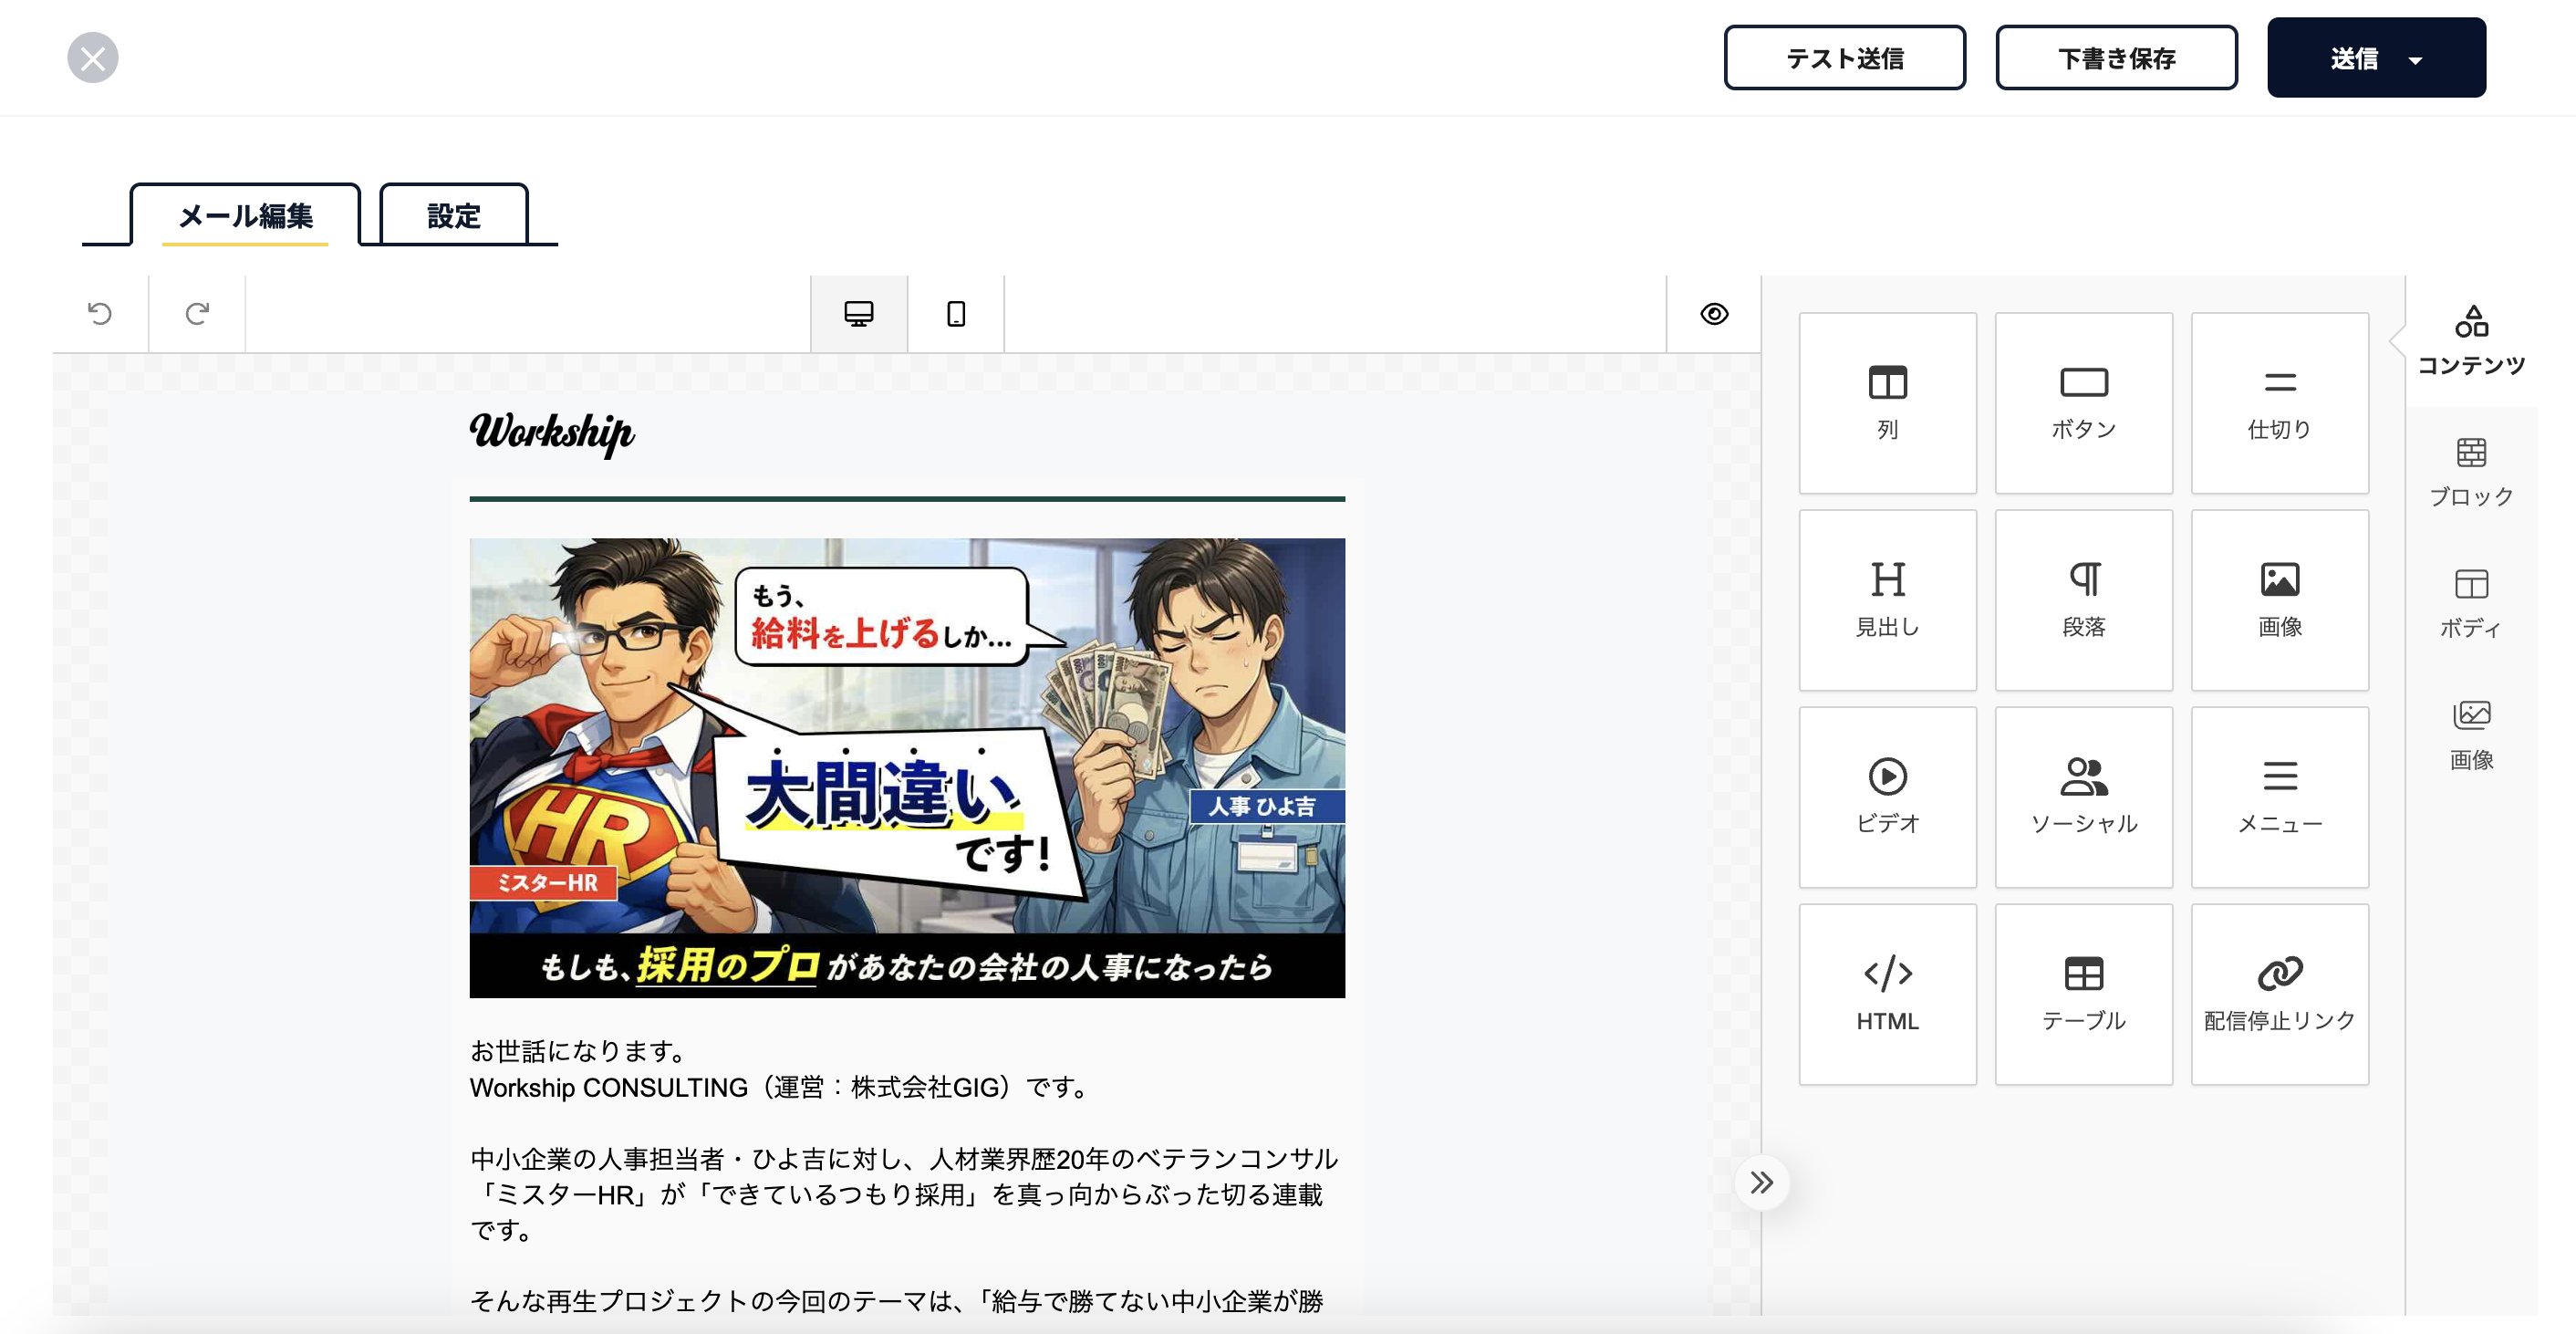This screenshot has height=1334, width=2576.
Task: Select the ミスターHR banner image
Action: [907, 768]
